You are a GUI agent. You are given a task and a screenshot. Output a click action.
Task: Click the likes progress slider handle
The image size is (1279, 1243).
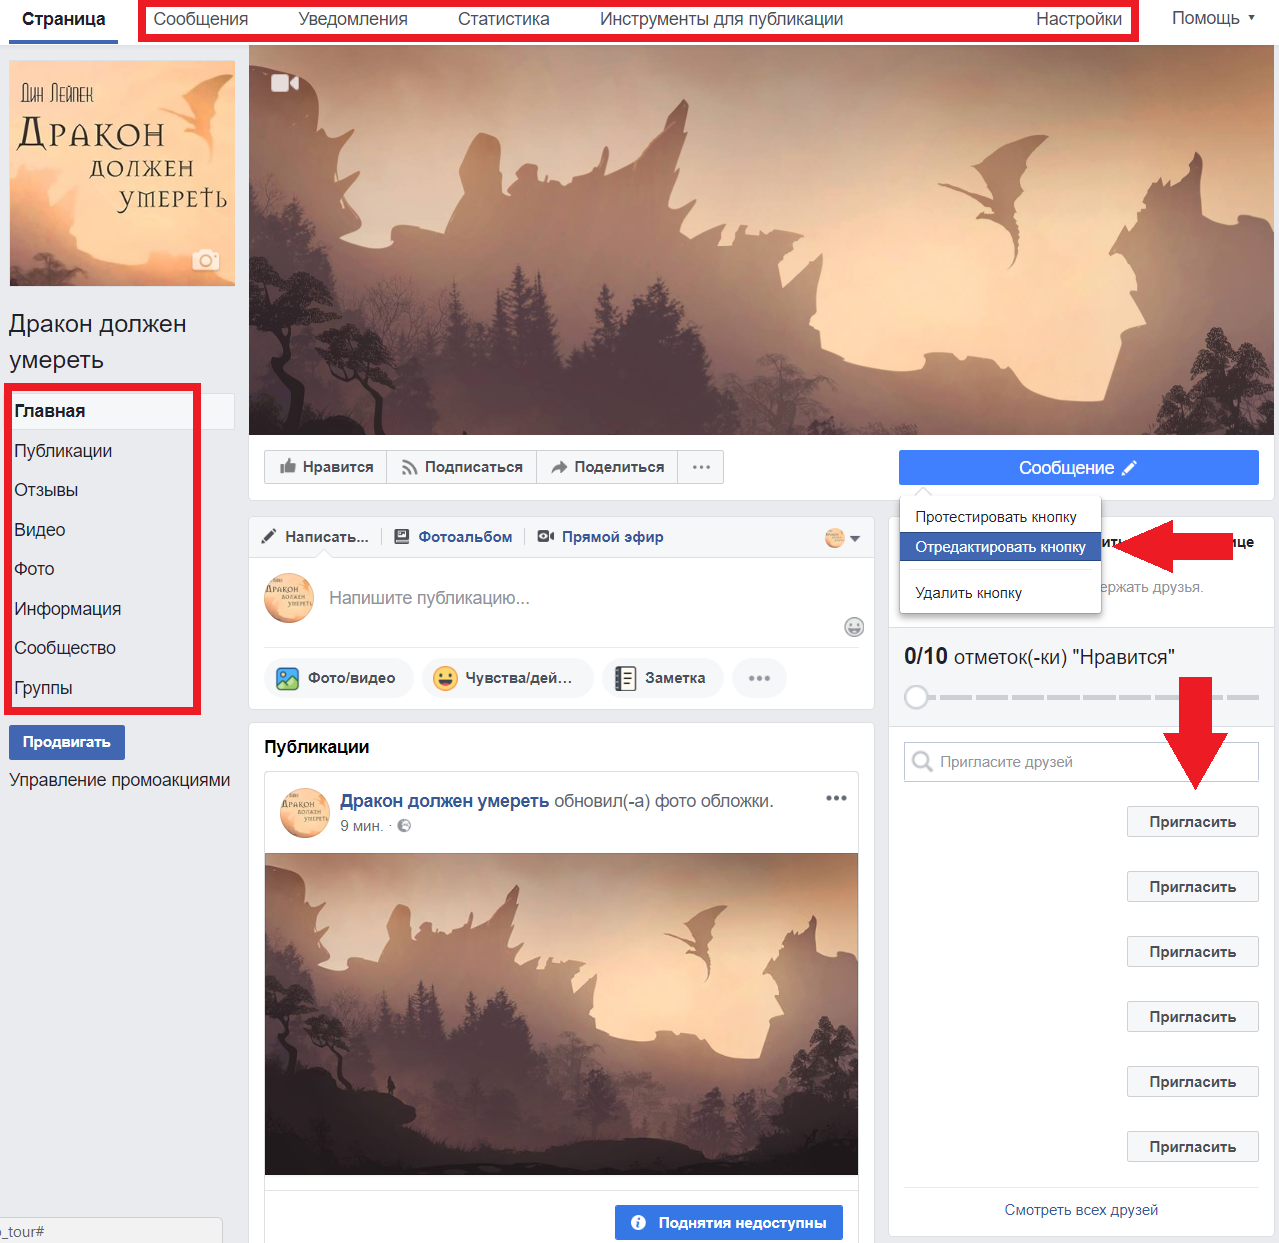[916, 697]
